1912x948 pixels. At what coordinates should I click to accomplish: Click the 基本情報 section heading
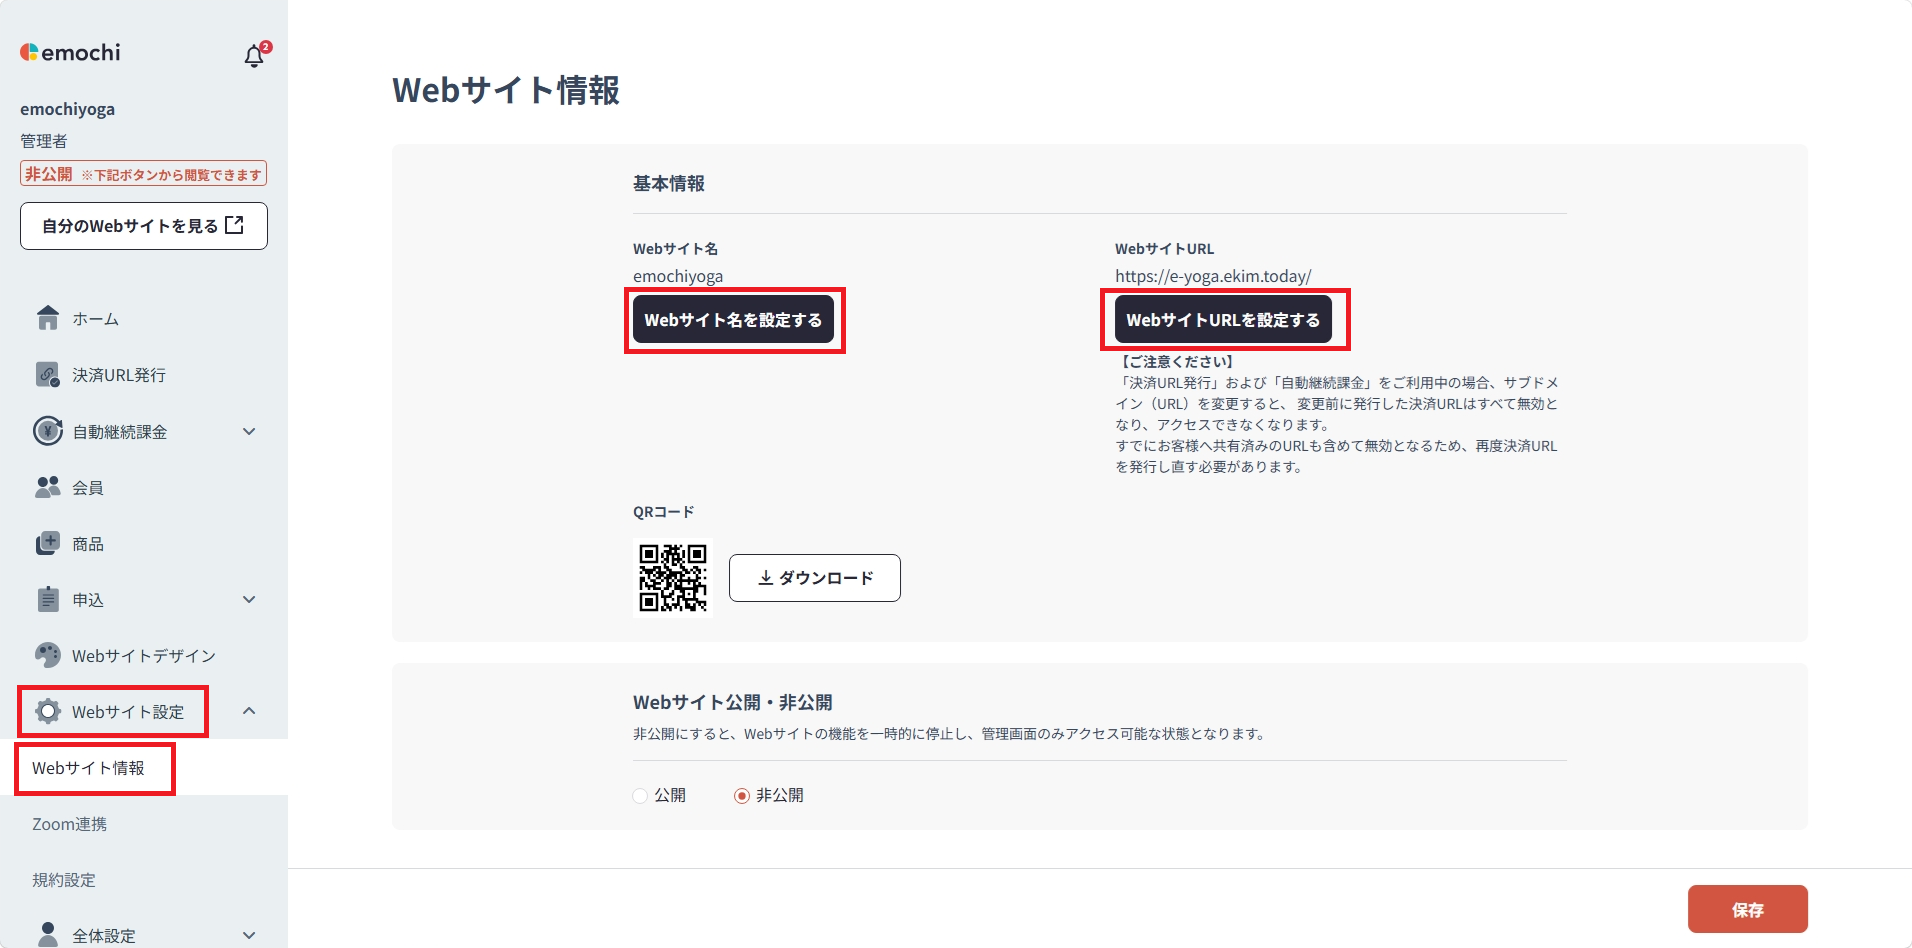tap(669, 183)
